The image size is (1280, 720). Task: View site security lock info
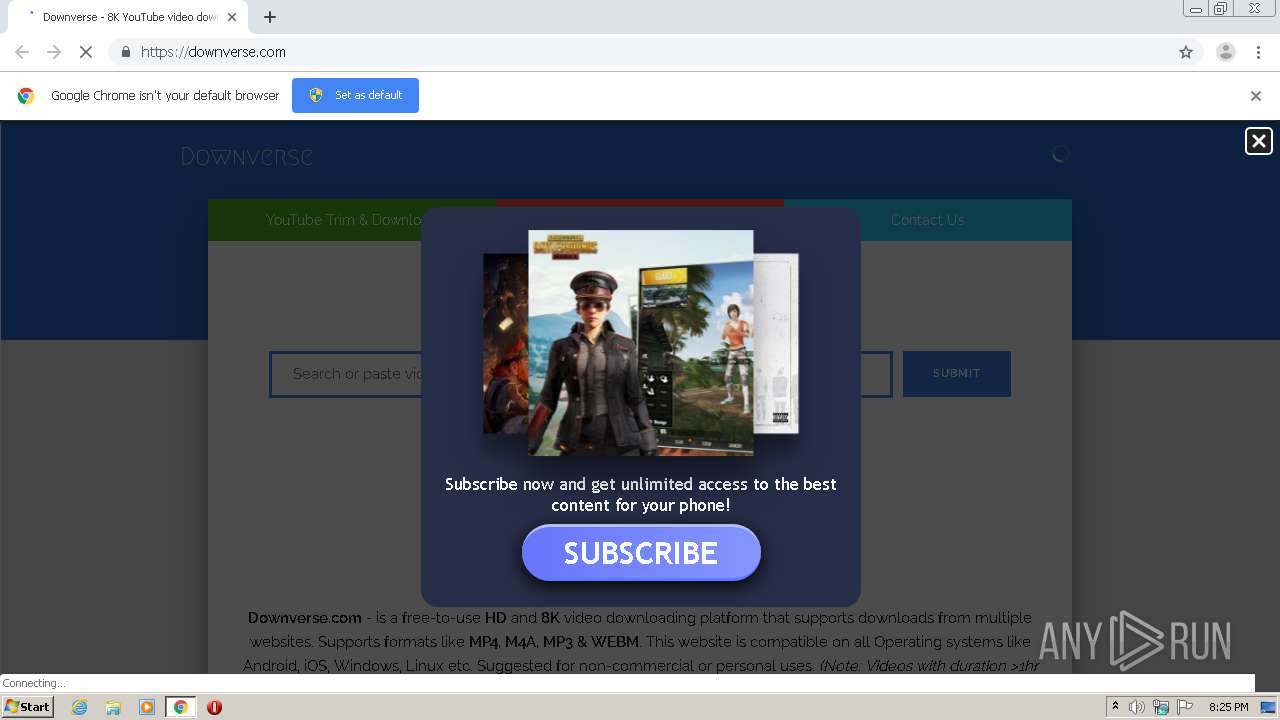click(x=125, y=52)
